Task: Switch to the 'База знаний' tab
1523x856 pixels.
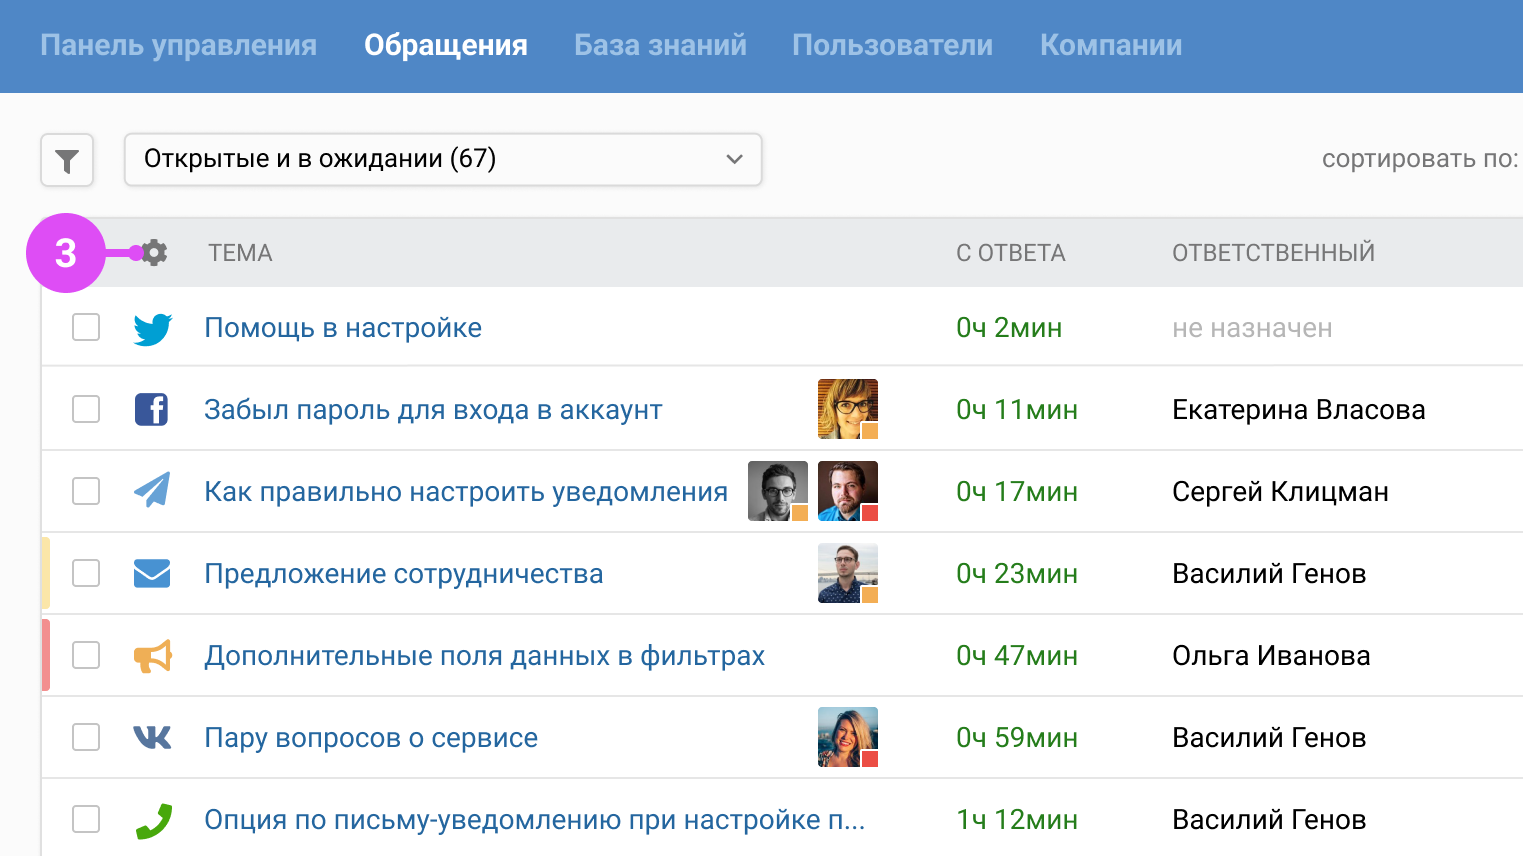Action: pyautogui.click(x=660, y=45)
